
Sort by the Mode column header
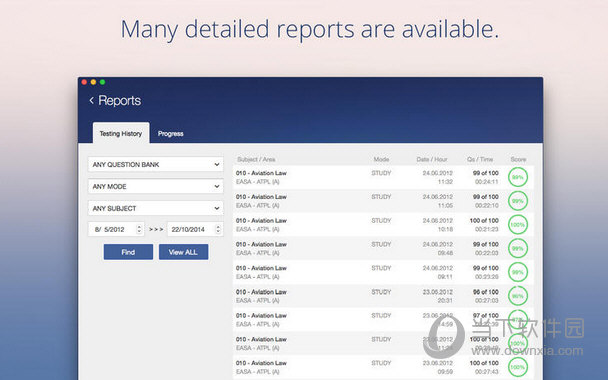(381, 159)
